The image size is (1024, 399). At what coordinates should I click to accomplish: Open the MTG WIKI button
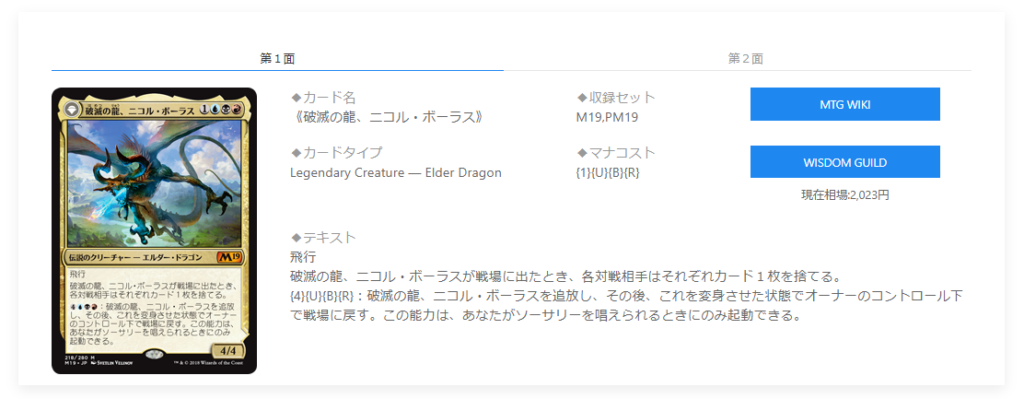point(844,104)
